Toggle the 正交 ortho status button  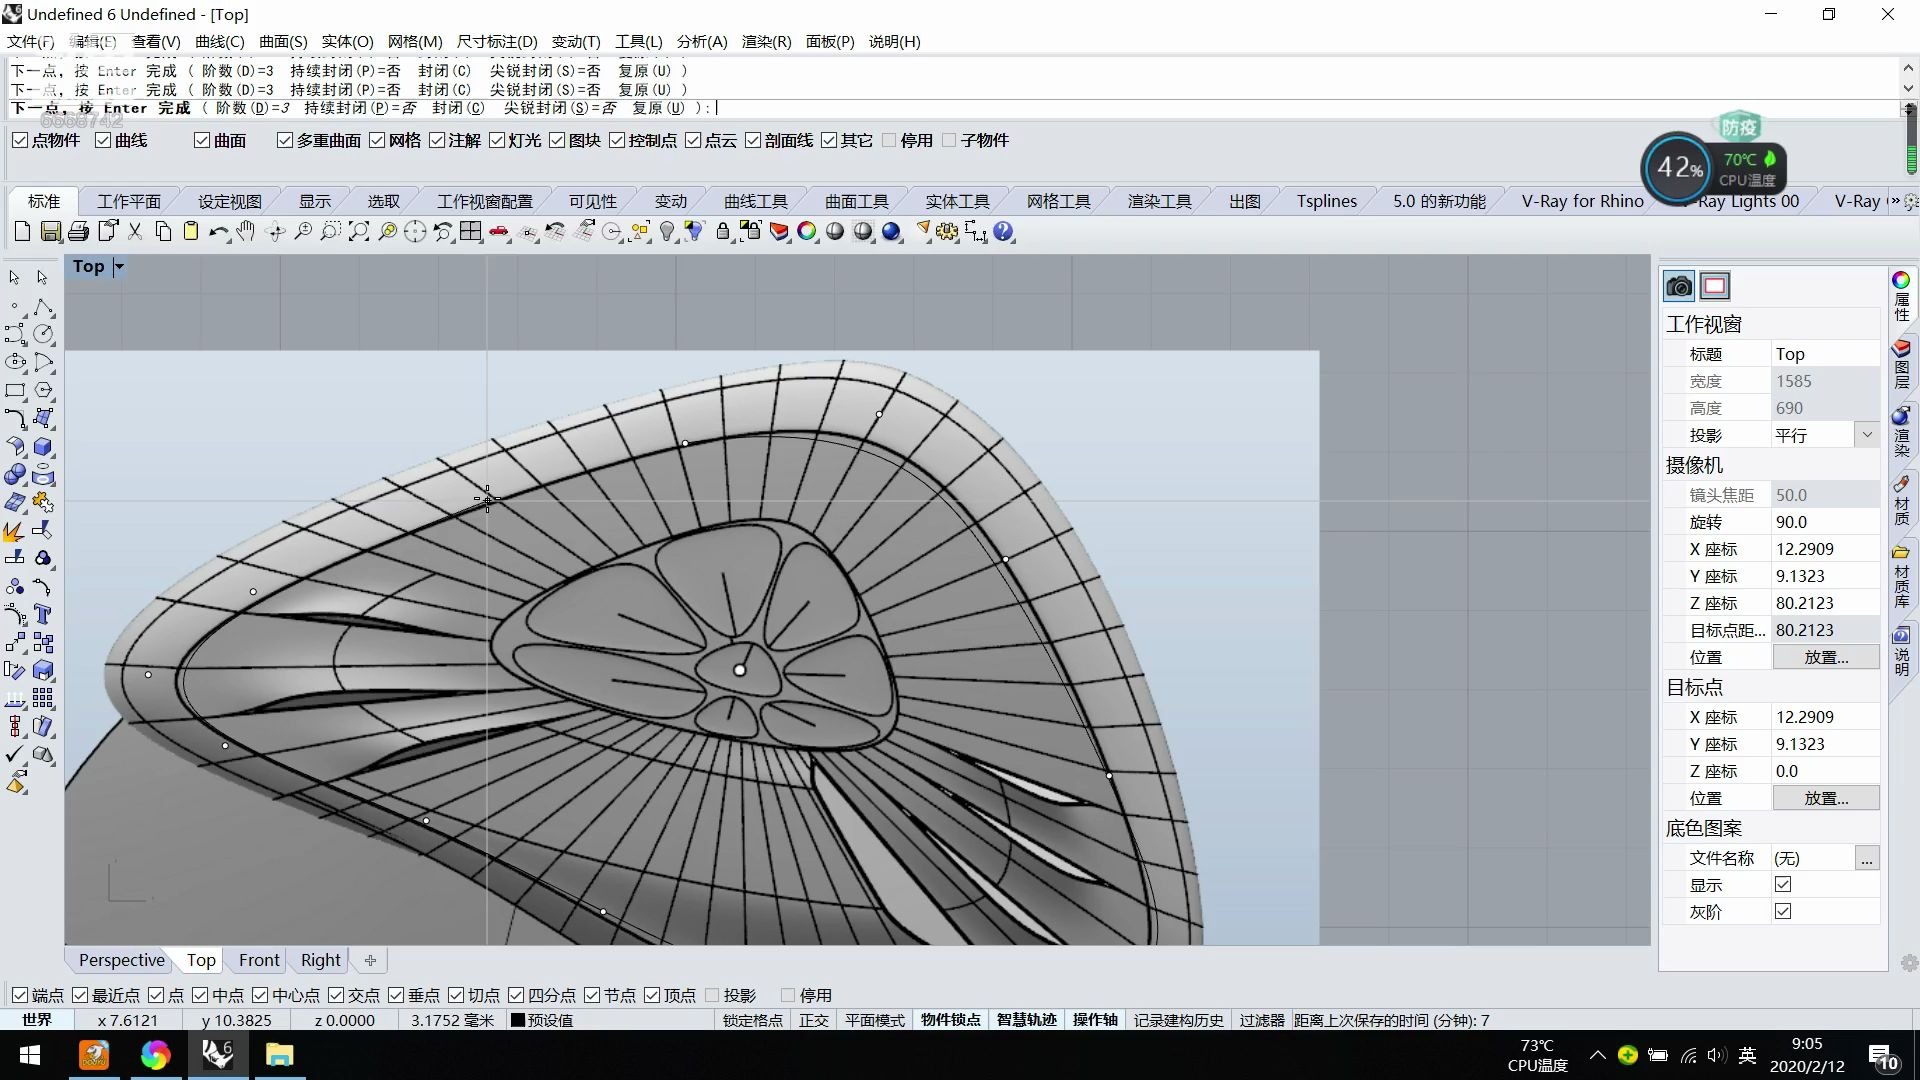pyautogui.click(x=813, y=1020)
